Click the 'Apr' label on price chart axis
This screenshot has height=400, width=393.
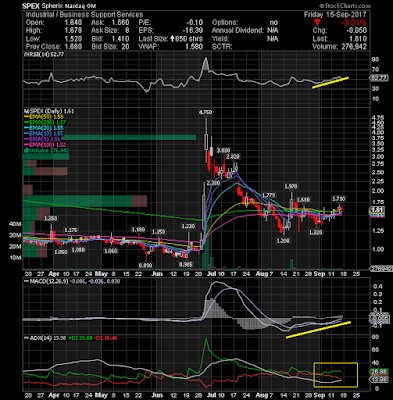coord(54,274)
